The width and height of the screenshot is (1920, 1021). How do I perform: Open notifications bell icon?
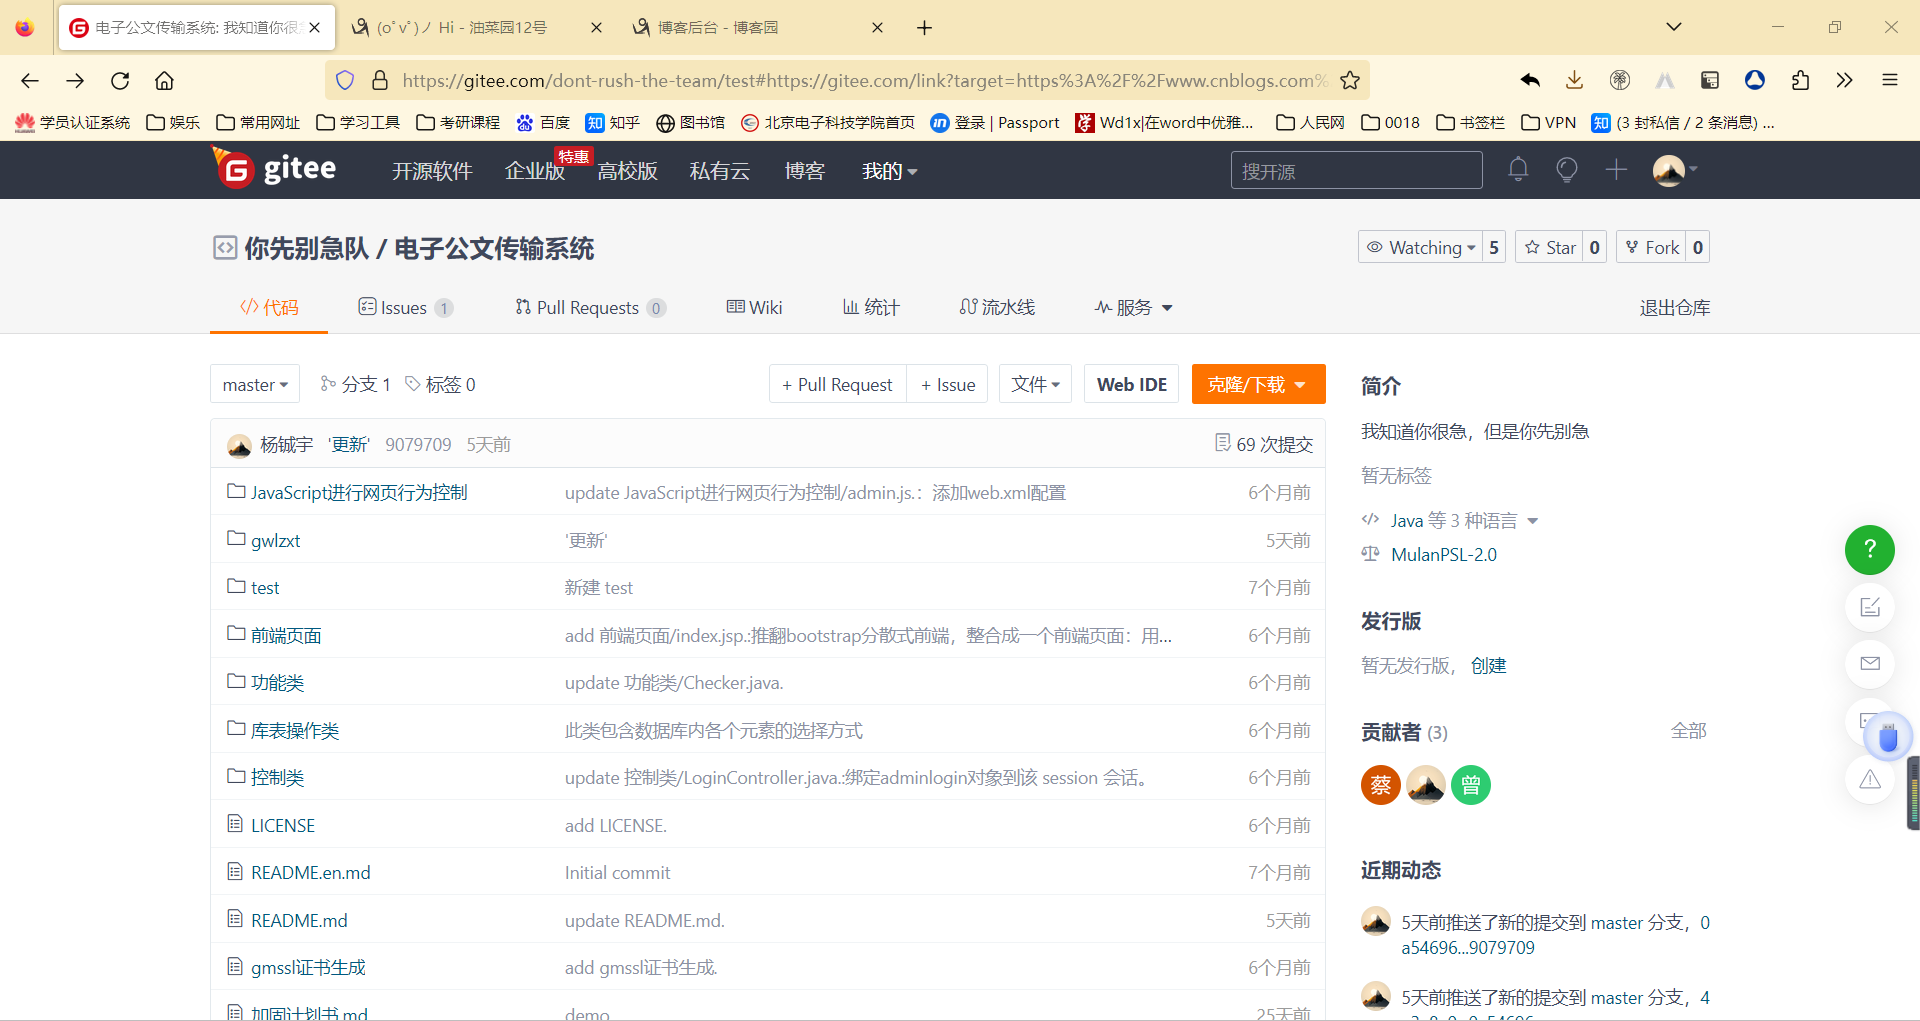[x=1518, y=170]
